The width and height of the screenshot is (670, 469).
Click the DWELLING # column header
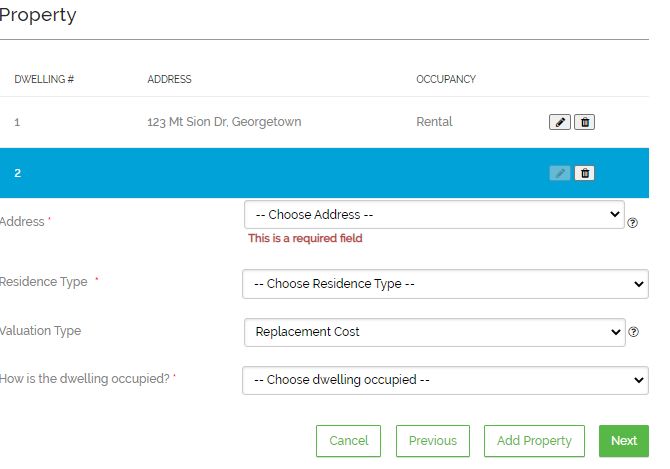[44, 79]
